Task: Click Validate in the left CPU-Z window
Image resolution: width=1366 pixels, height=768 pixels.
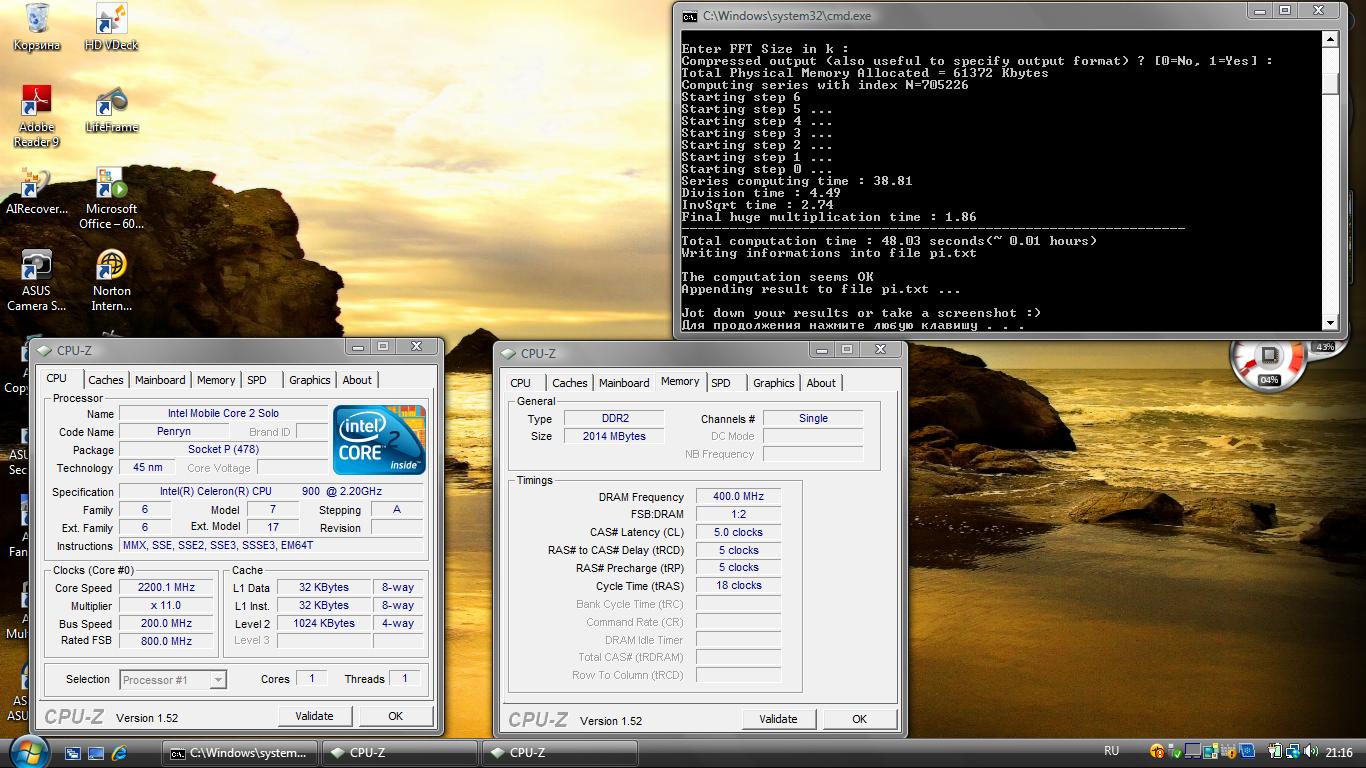Action: (x=314, y=716)
